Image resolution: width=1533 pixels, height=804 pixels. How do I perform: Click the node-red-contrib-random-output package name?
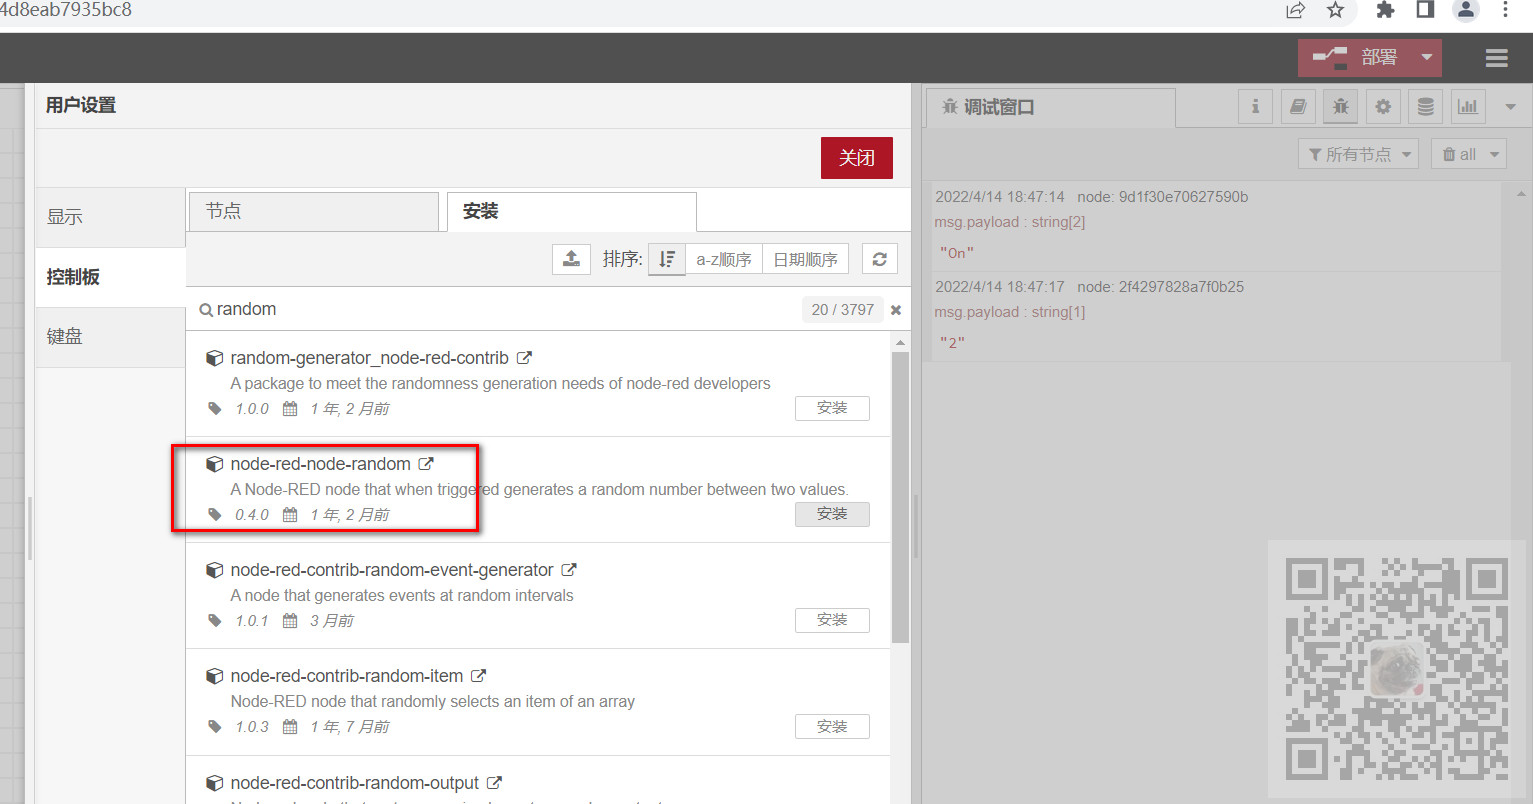point(355,783)
